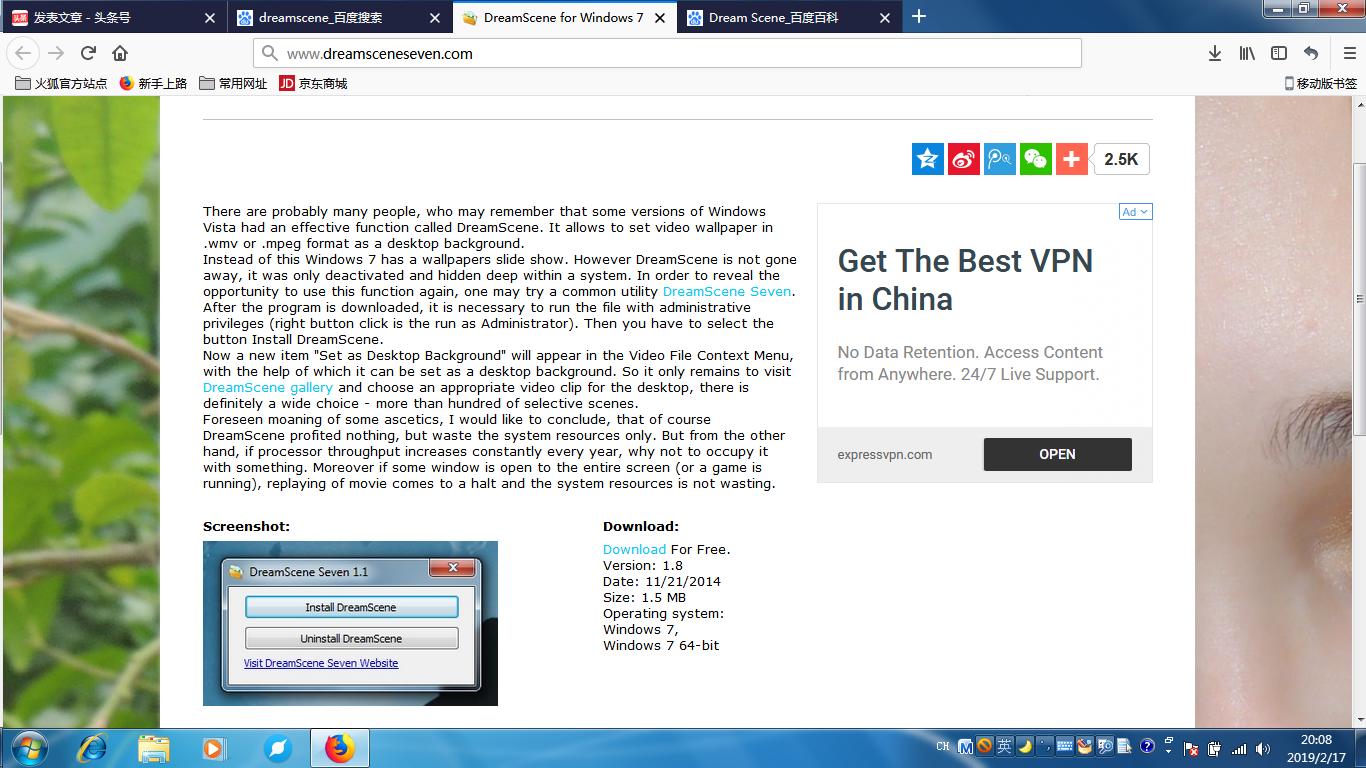Toggle the Firefox sidebar

pos(1279,53)
